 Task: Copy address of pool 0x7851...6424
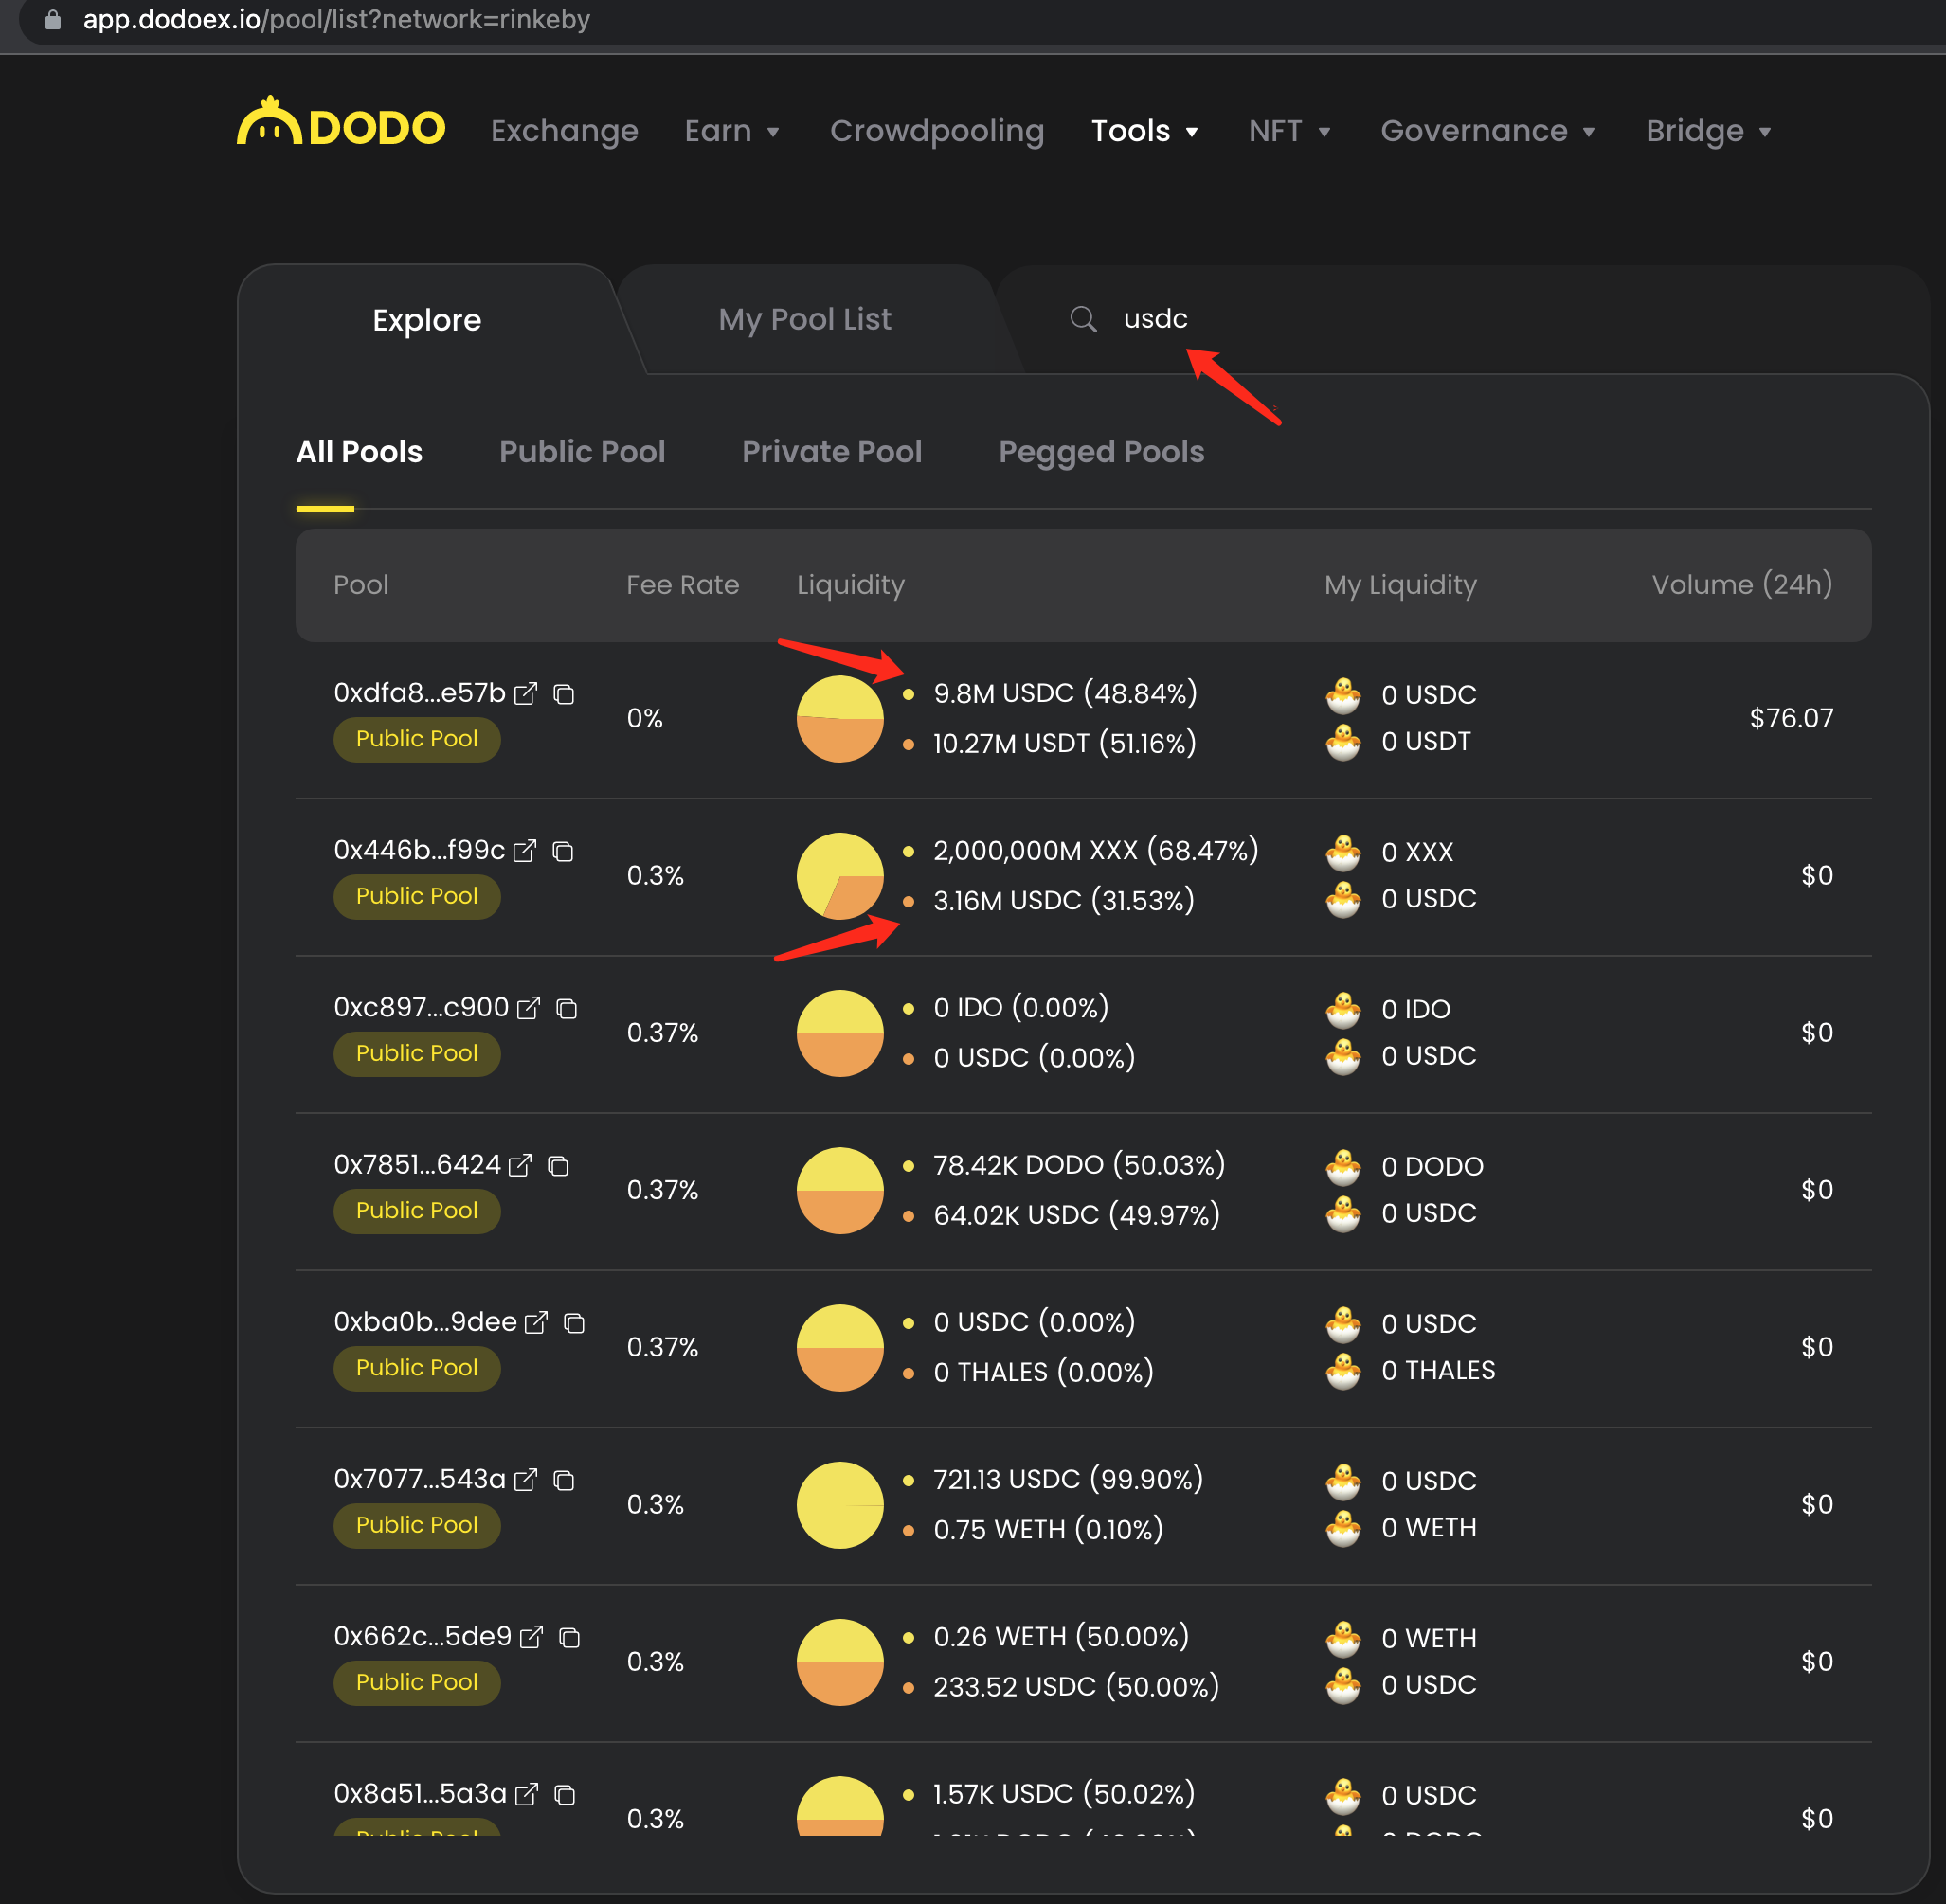(x=558, y=1165)
